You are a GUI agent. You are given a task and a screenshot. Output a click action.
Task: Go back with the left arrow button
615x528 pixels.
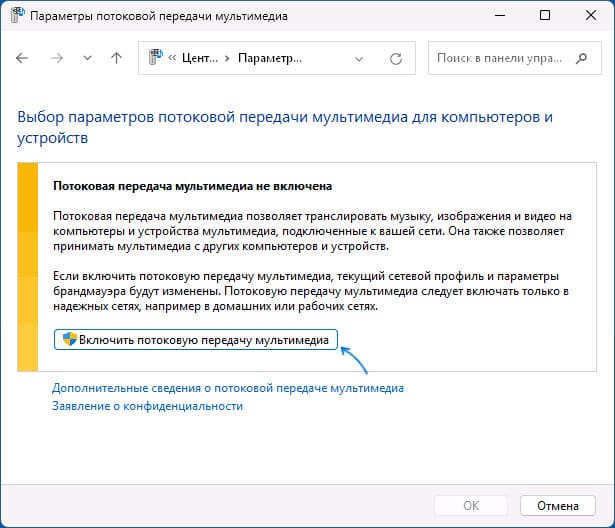[22, 58]
